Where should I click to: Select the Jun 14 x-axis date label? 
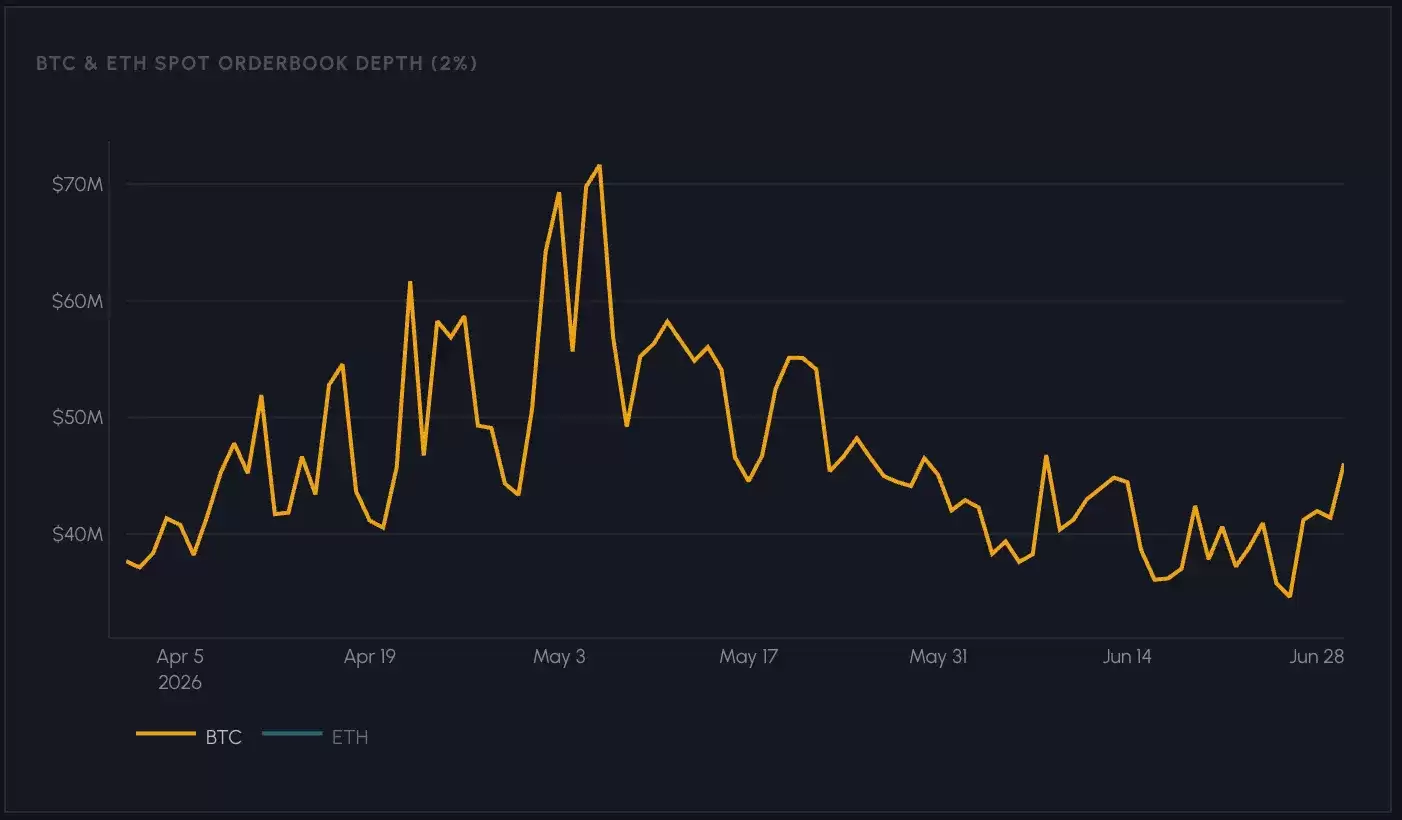(x=1127, y=657)
